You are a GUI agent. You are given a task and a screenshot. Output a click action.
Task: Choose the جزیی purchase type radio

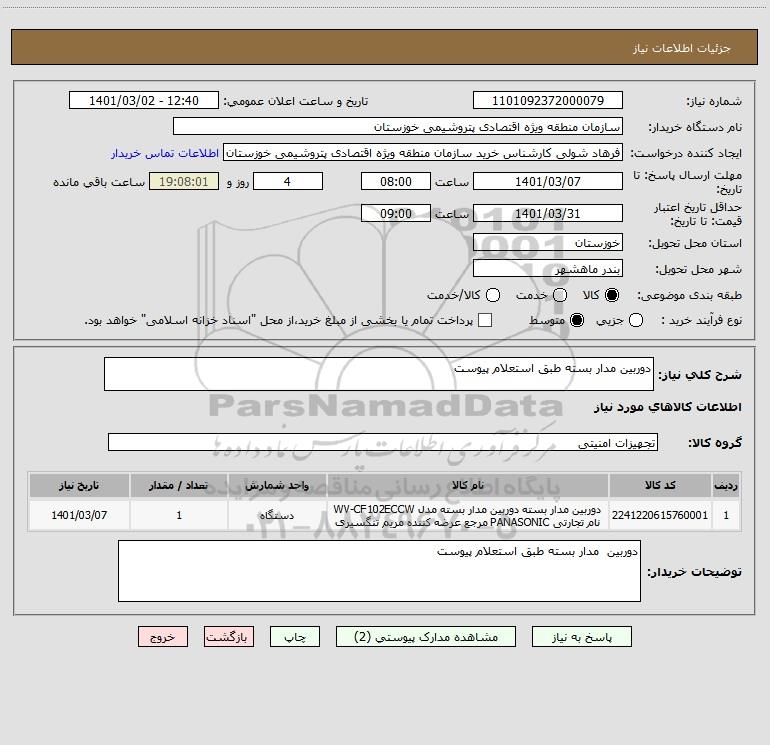(x=635, y=320)
